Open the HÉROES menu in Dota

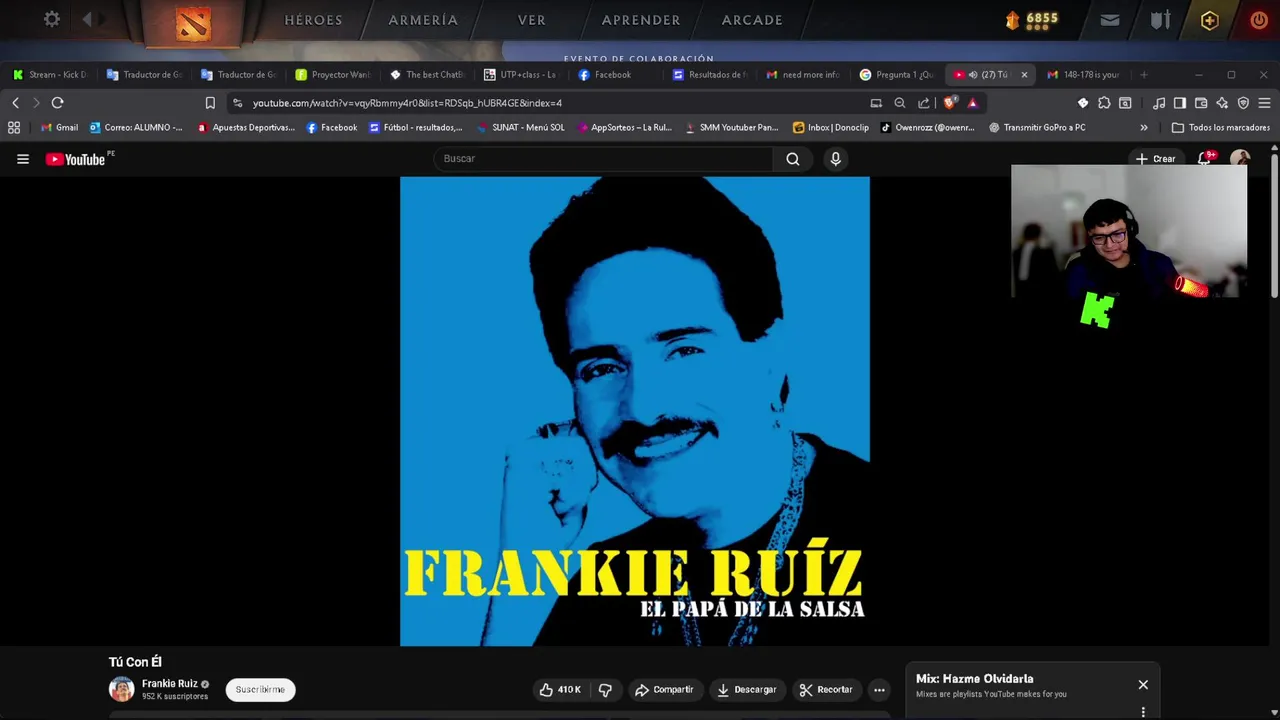313,20
